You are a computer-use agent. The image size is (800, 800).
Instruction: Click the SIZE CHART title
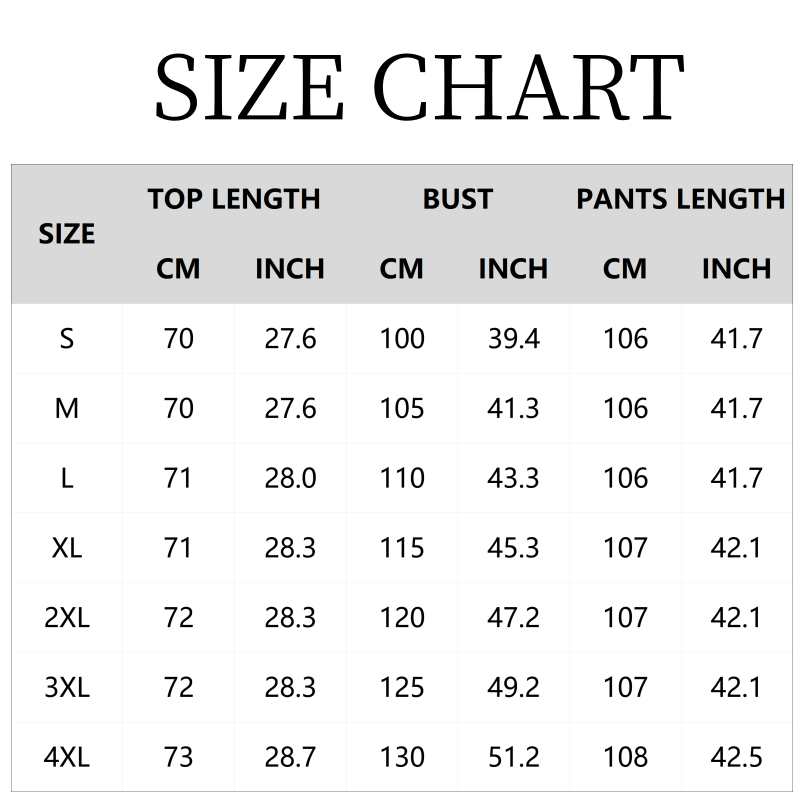coord(418,88)
